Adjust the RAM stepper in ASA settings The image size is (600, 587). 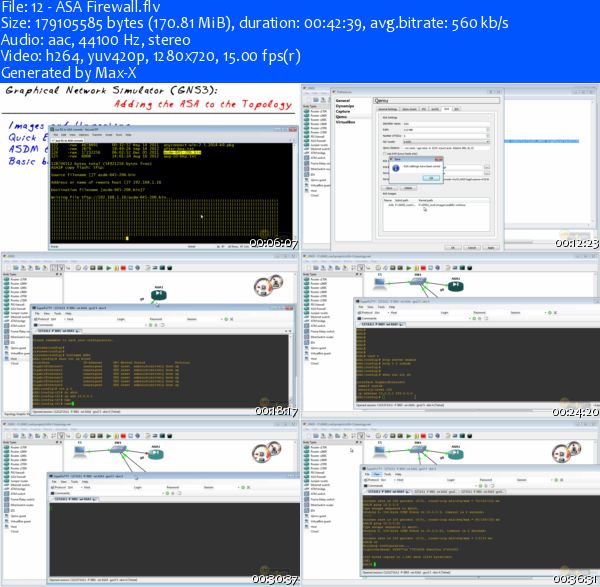pos(488,130)
